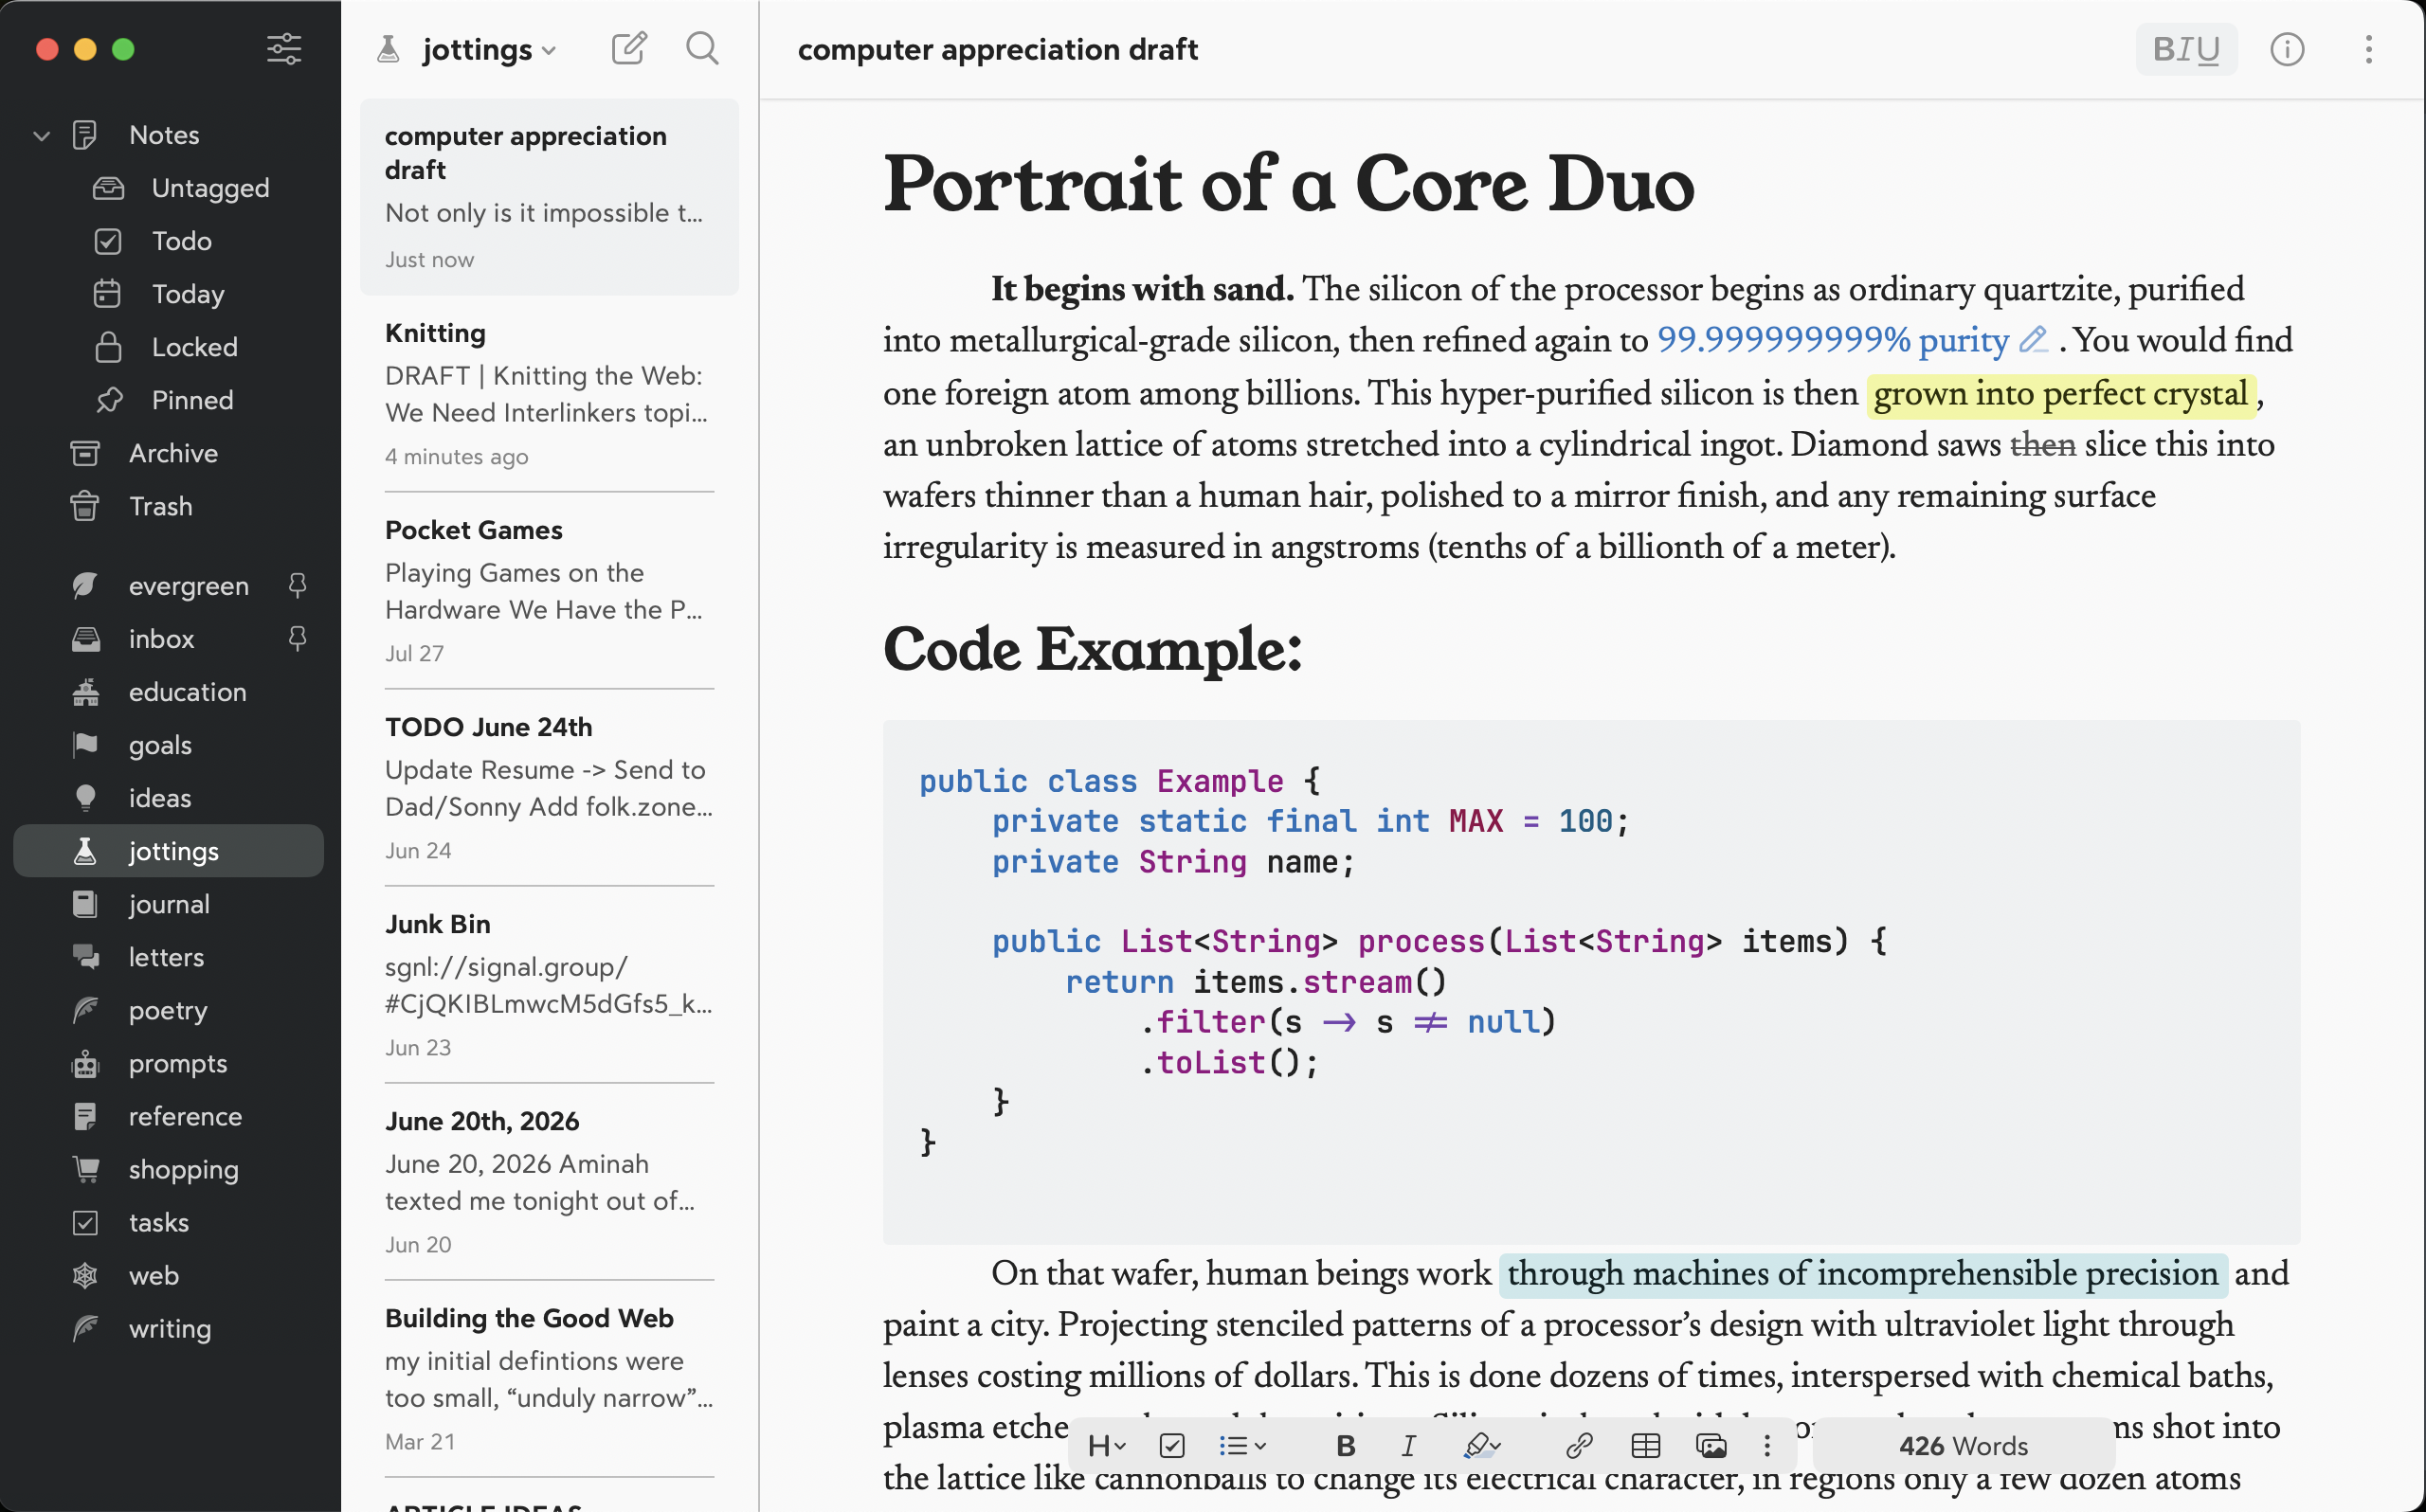
Task: Open the Building the Good Web note
Action: (x=549, y=1379)
